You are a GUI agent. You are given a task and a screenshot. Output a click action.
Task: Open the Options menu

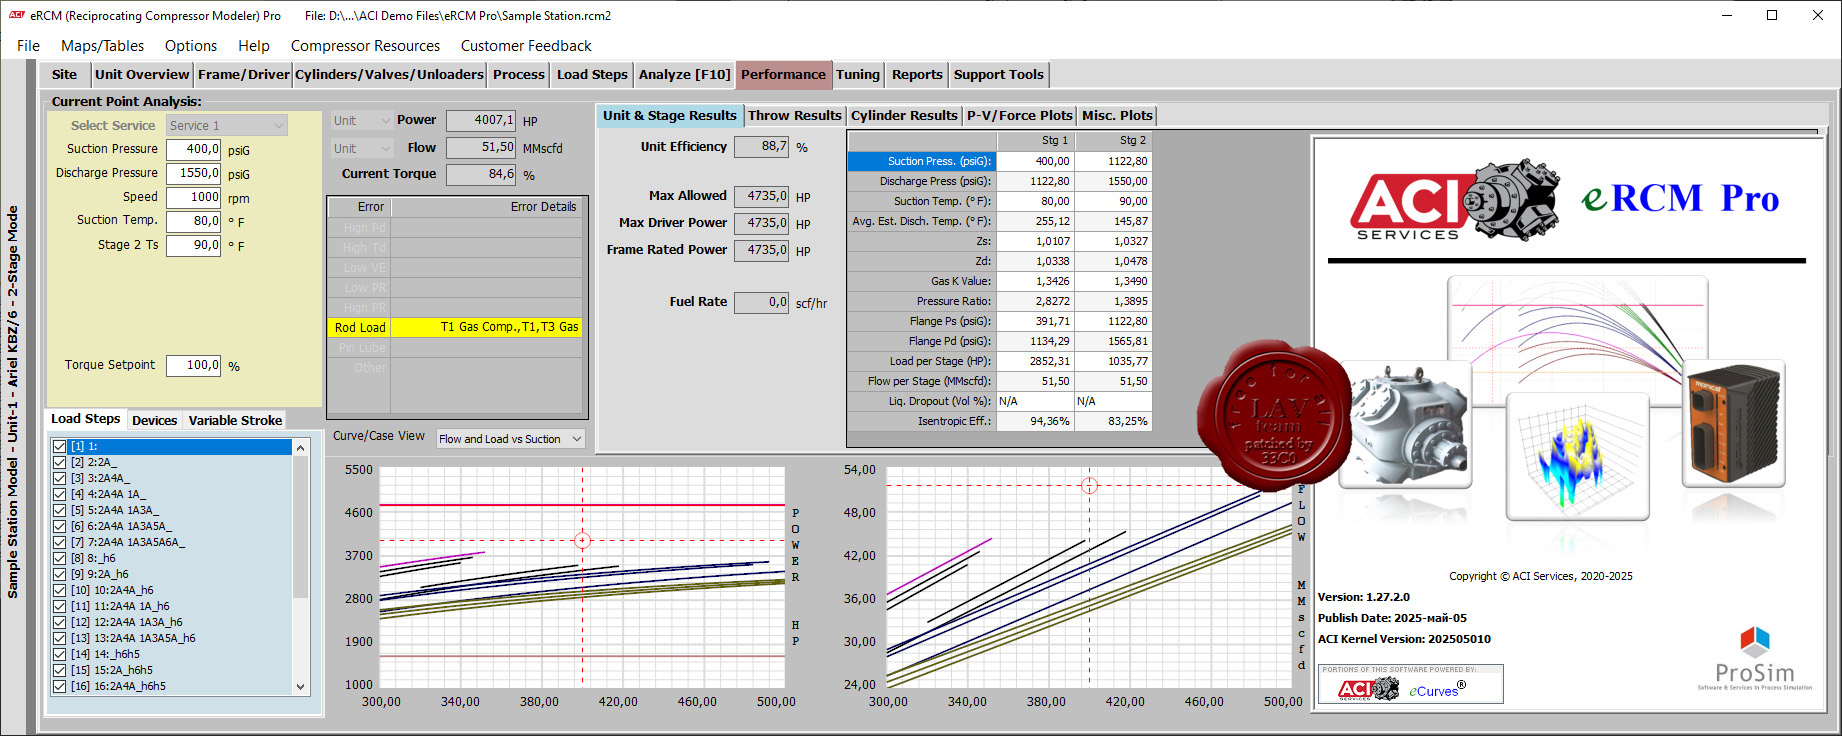191,46
